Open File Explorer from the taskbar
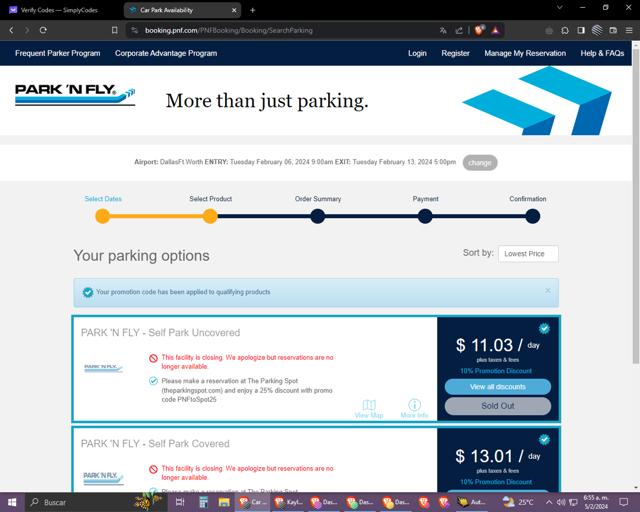 (224, 502)
